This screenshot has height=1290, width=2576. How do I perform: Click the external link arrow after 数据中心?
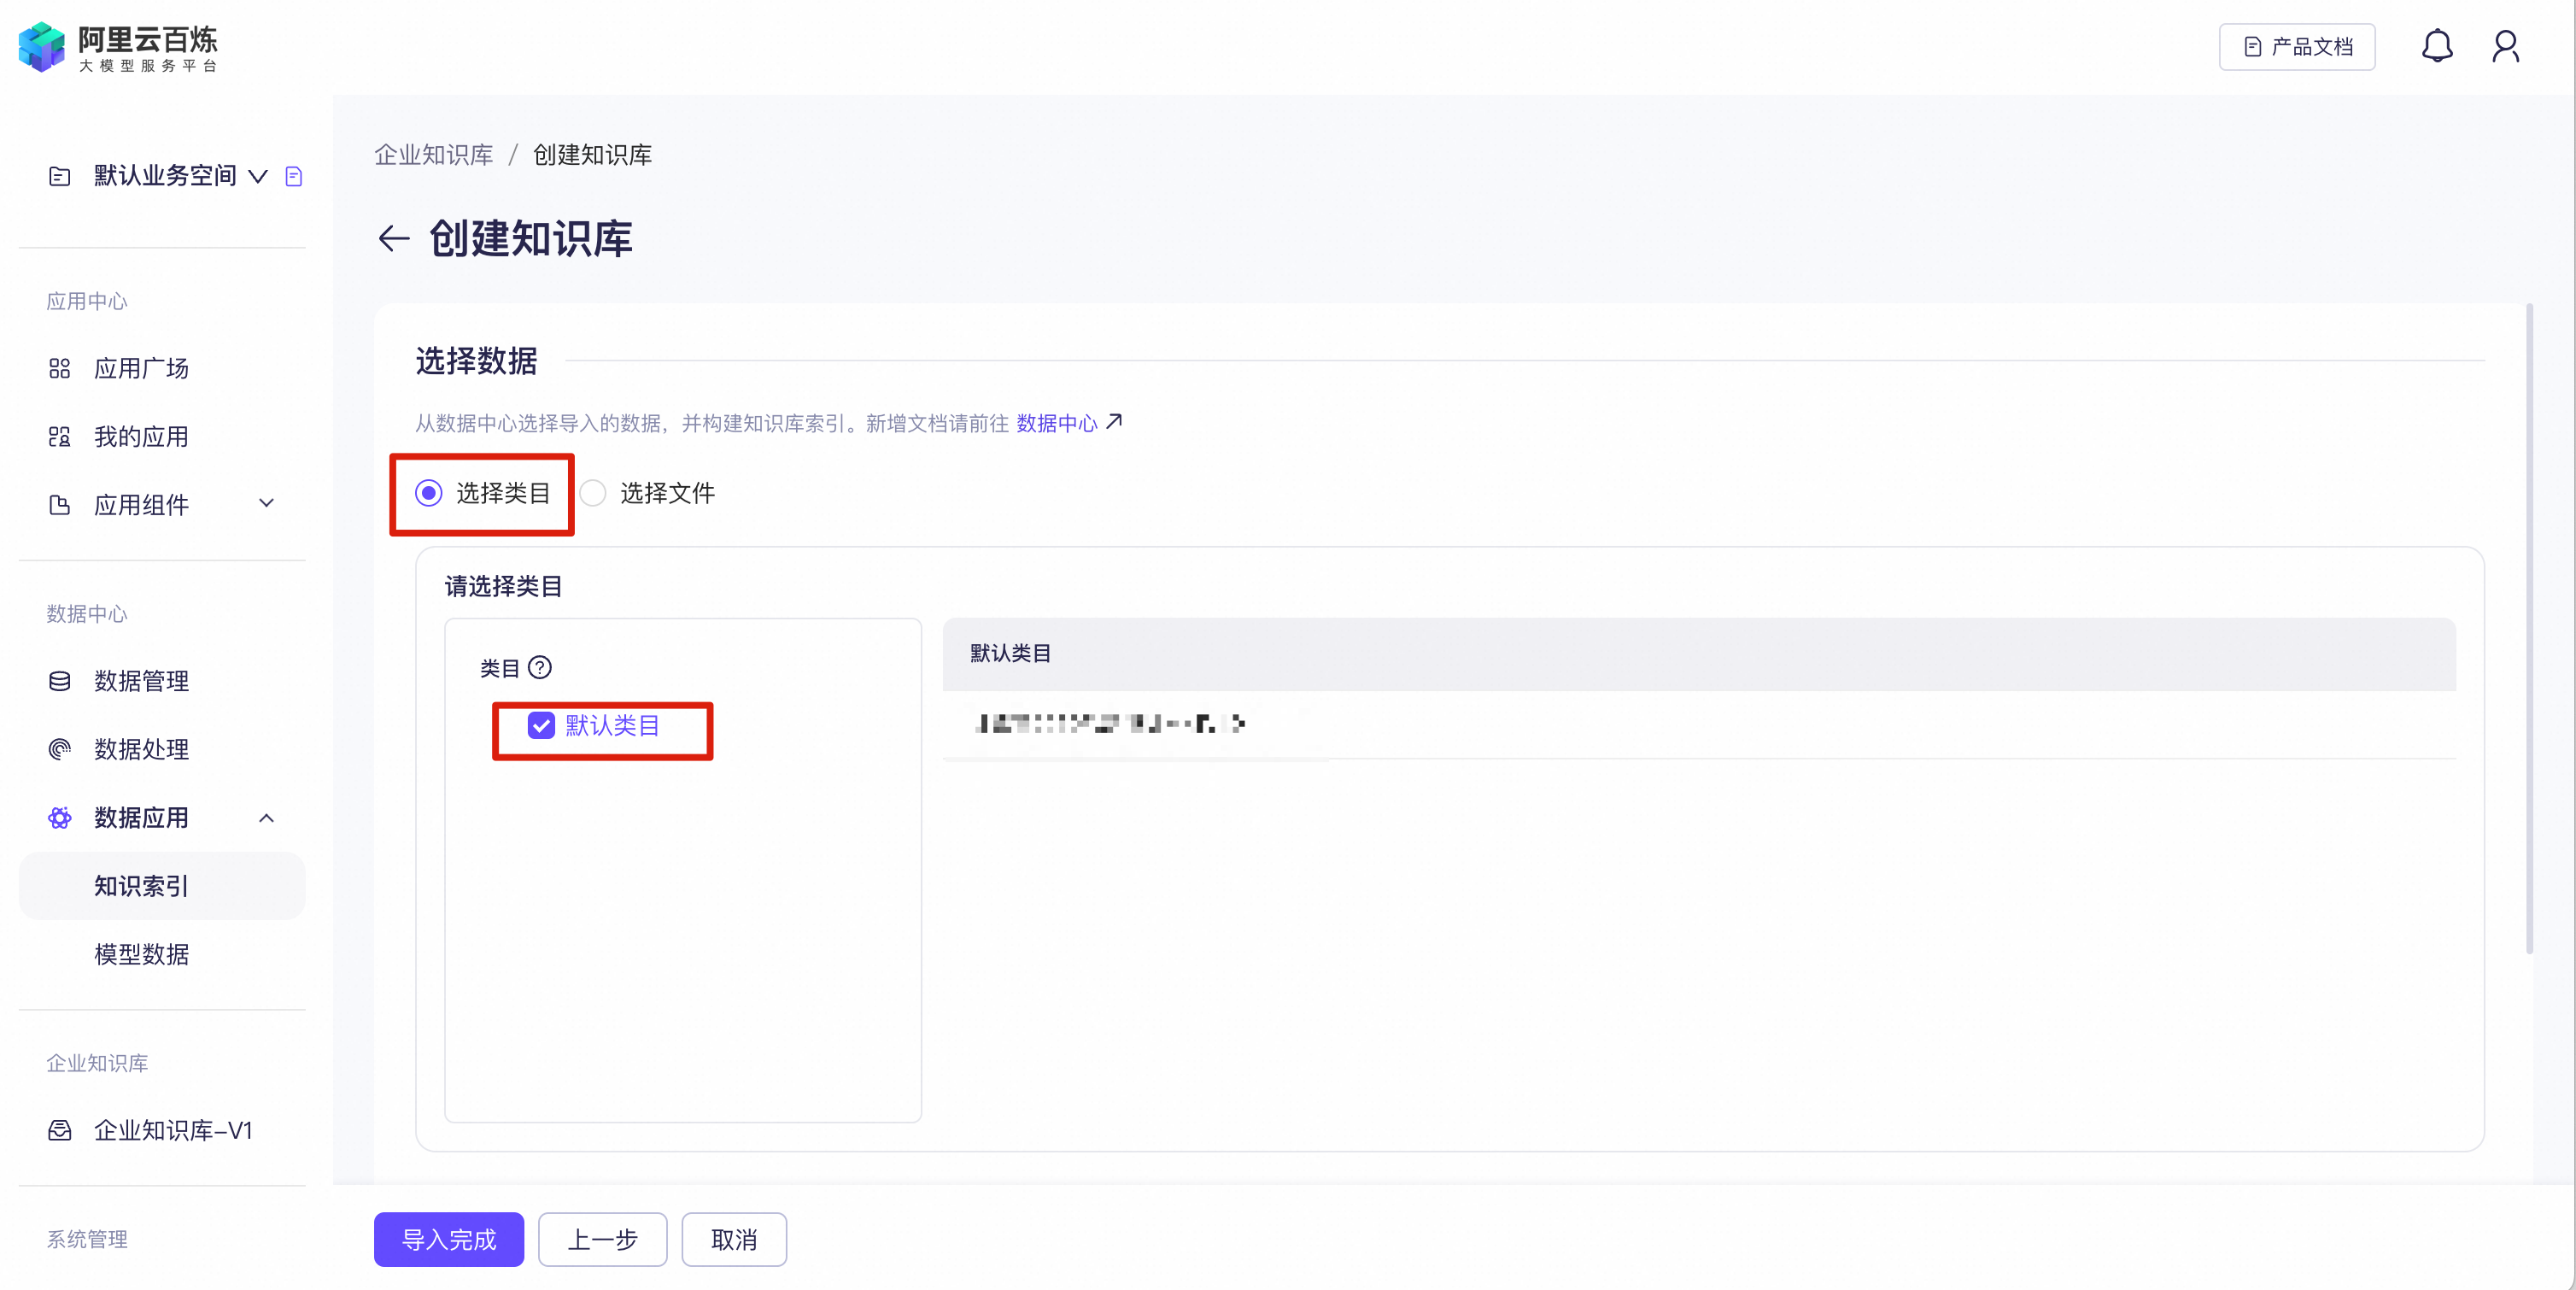tap(1114, 422)
